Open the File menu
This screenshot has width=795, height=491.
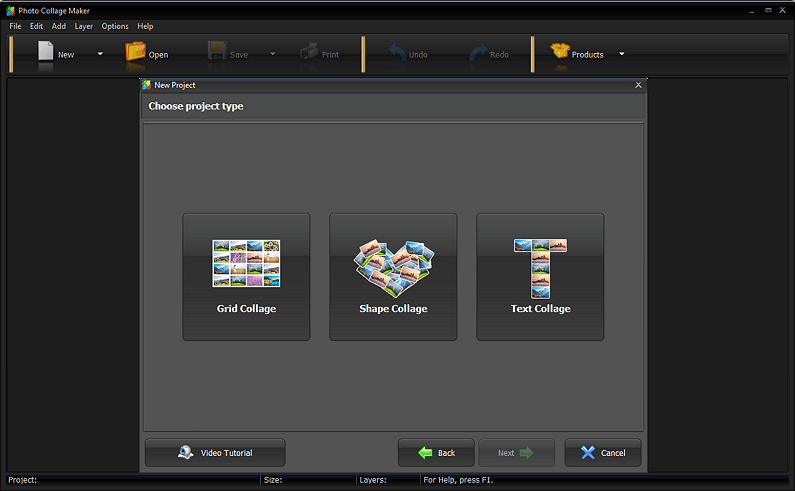15,26
